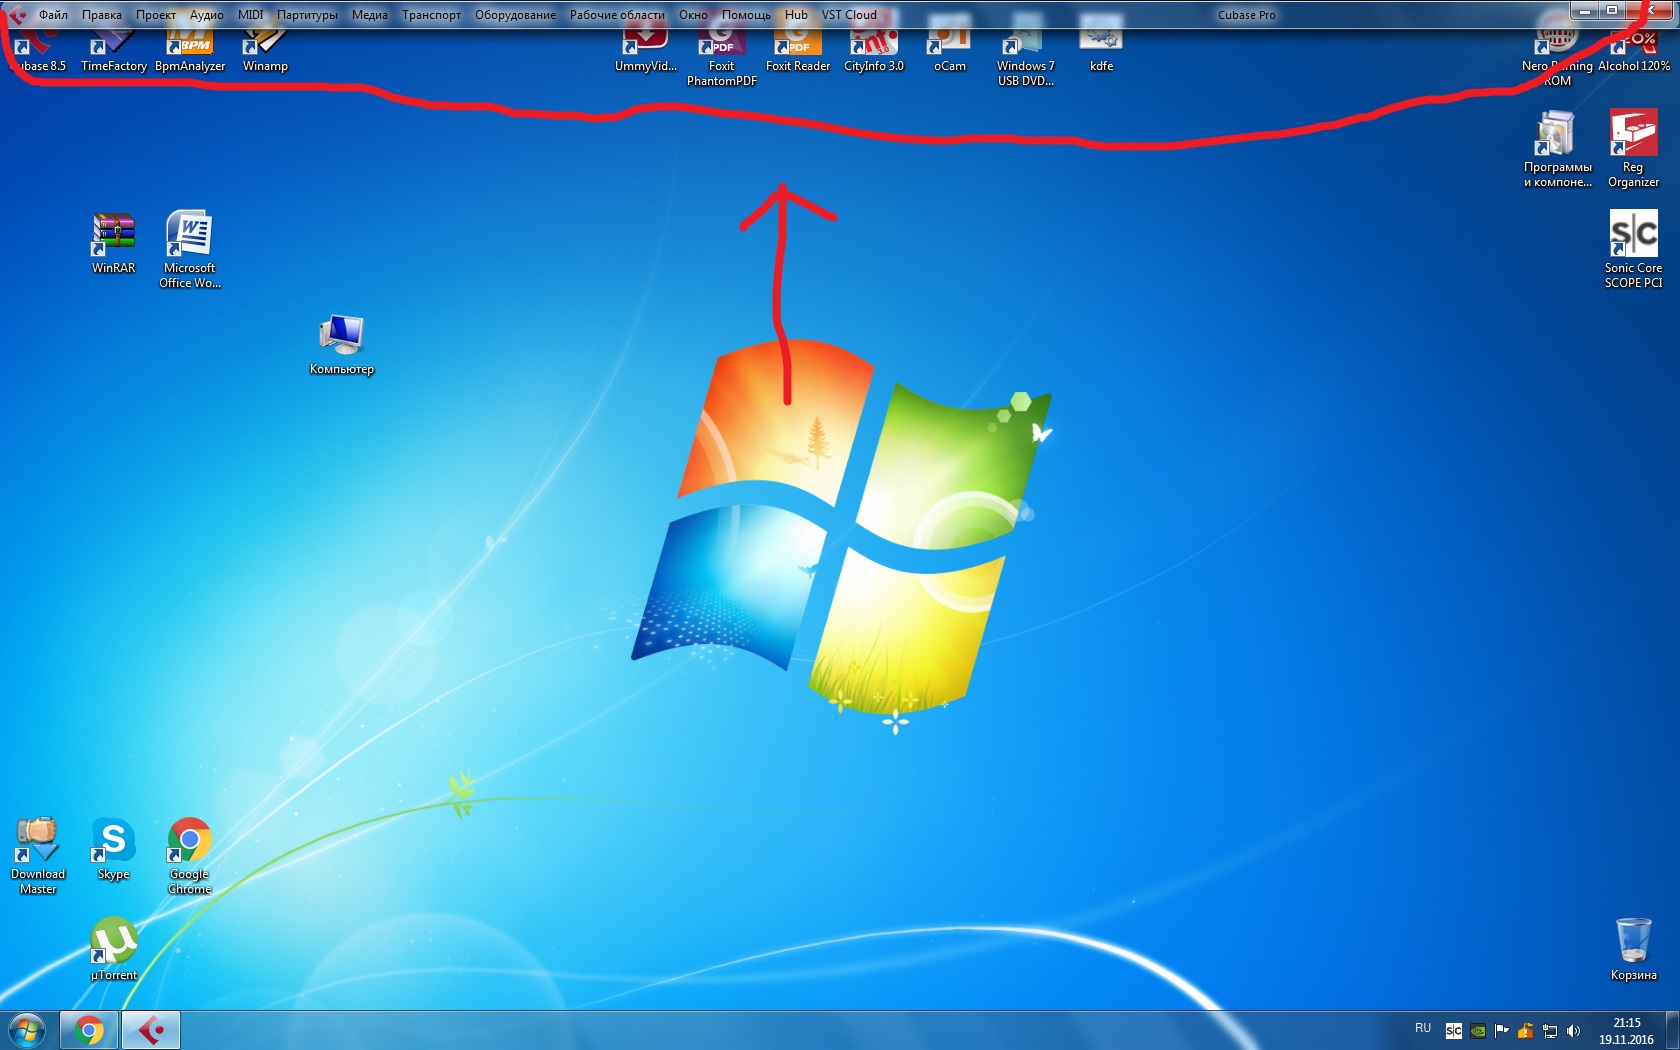Select the Программы и компоненты icon
Image resolution: width=1680 pixels, height=1050 pixels.
[x=1557, y=149]
